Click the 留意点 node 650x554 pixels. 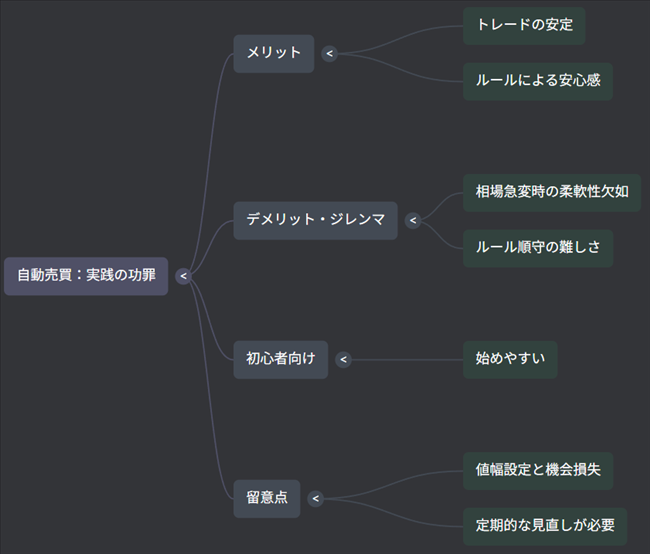(266, 498)
